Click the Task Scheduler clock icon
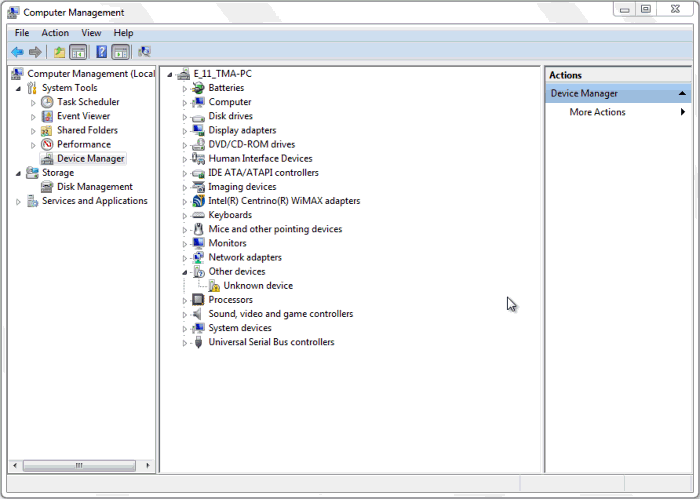This screenshot has width=700, height=499. click(47, 102)
